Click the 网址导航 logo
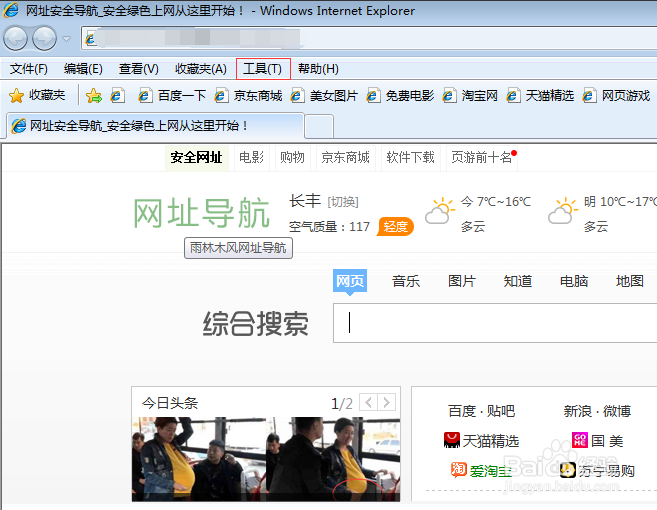This screenshot has width=657, height=510. (x=201, y=213)
